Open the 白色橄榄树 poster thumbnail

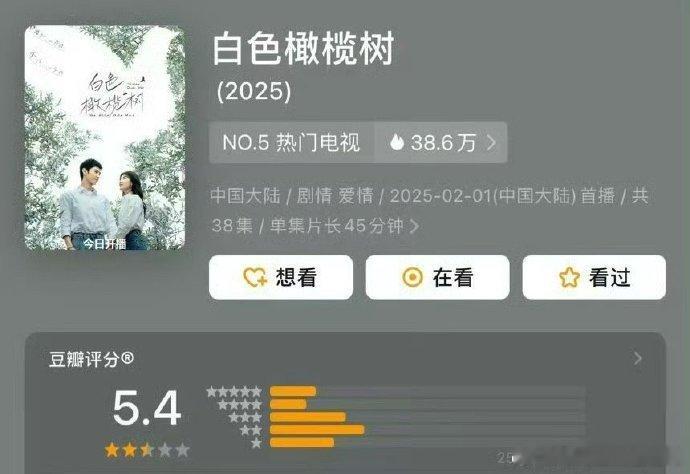[x=105, y=138]
